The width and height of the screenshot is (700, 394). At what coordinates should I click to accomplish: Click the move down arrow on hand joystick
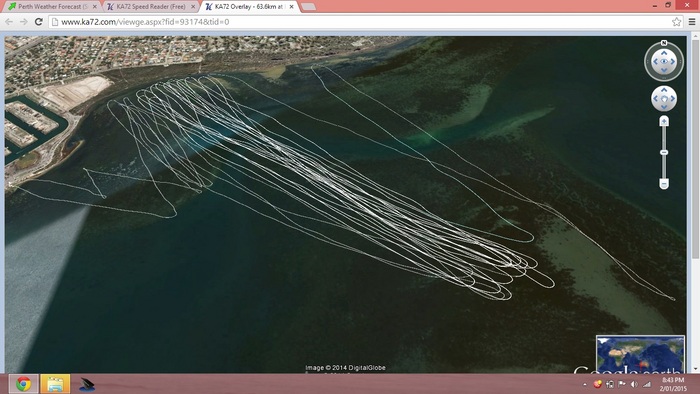click(x=664, y=107)
